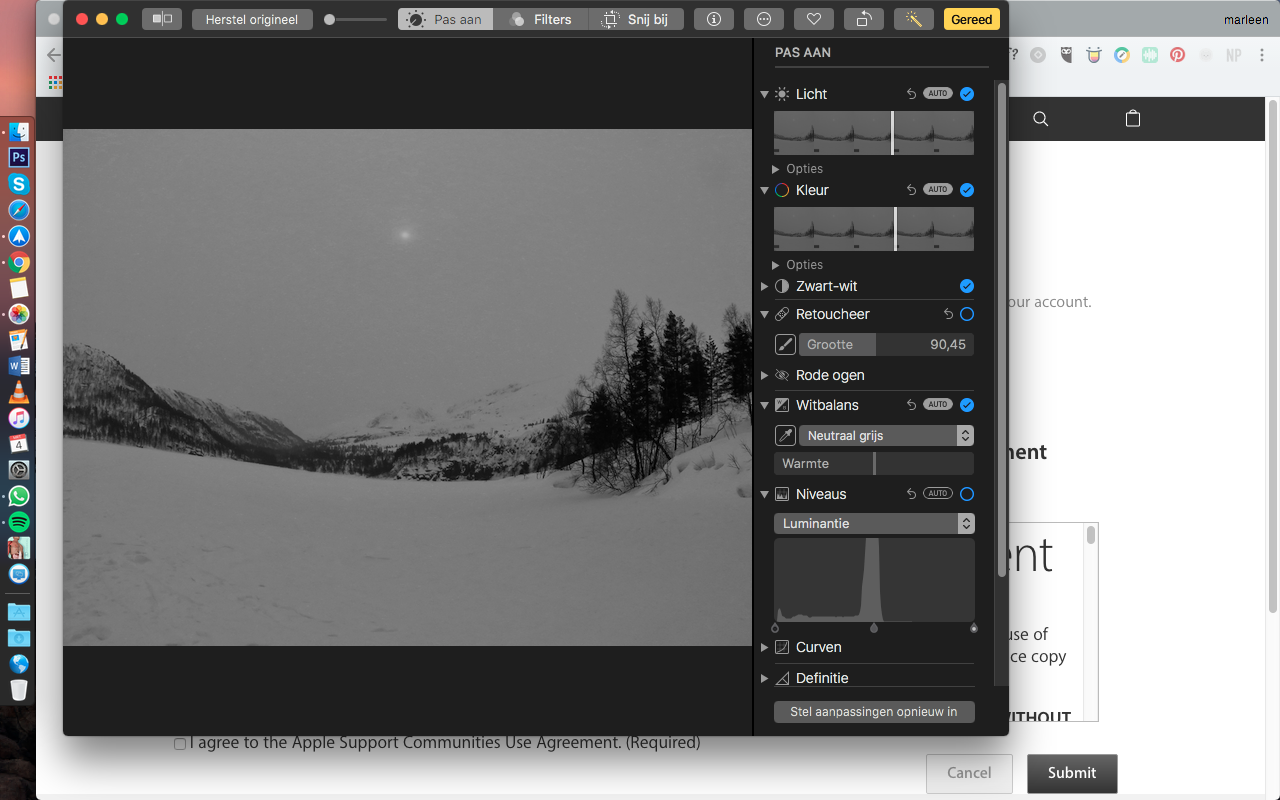This screenshot has height=800, width=1280.
Task: Collapse the Licht section
Action: click(x=765, y=94)
